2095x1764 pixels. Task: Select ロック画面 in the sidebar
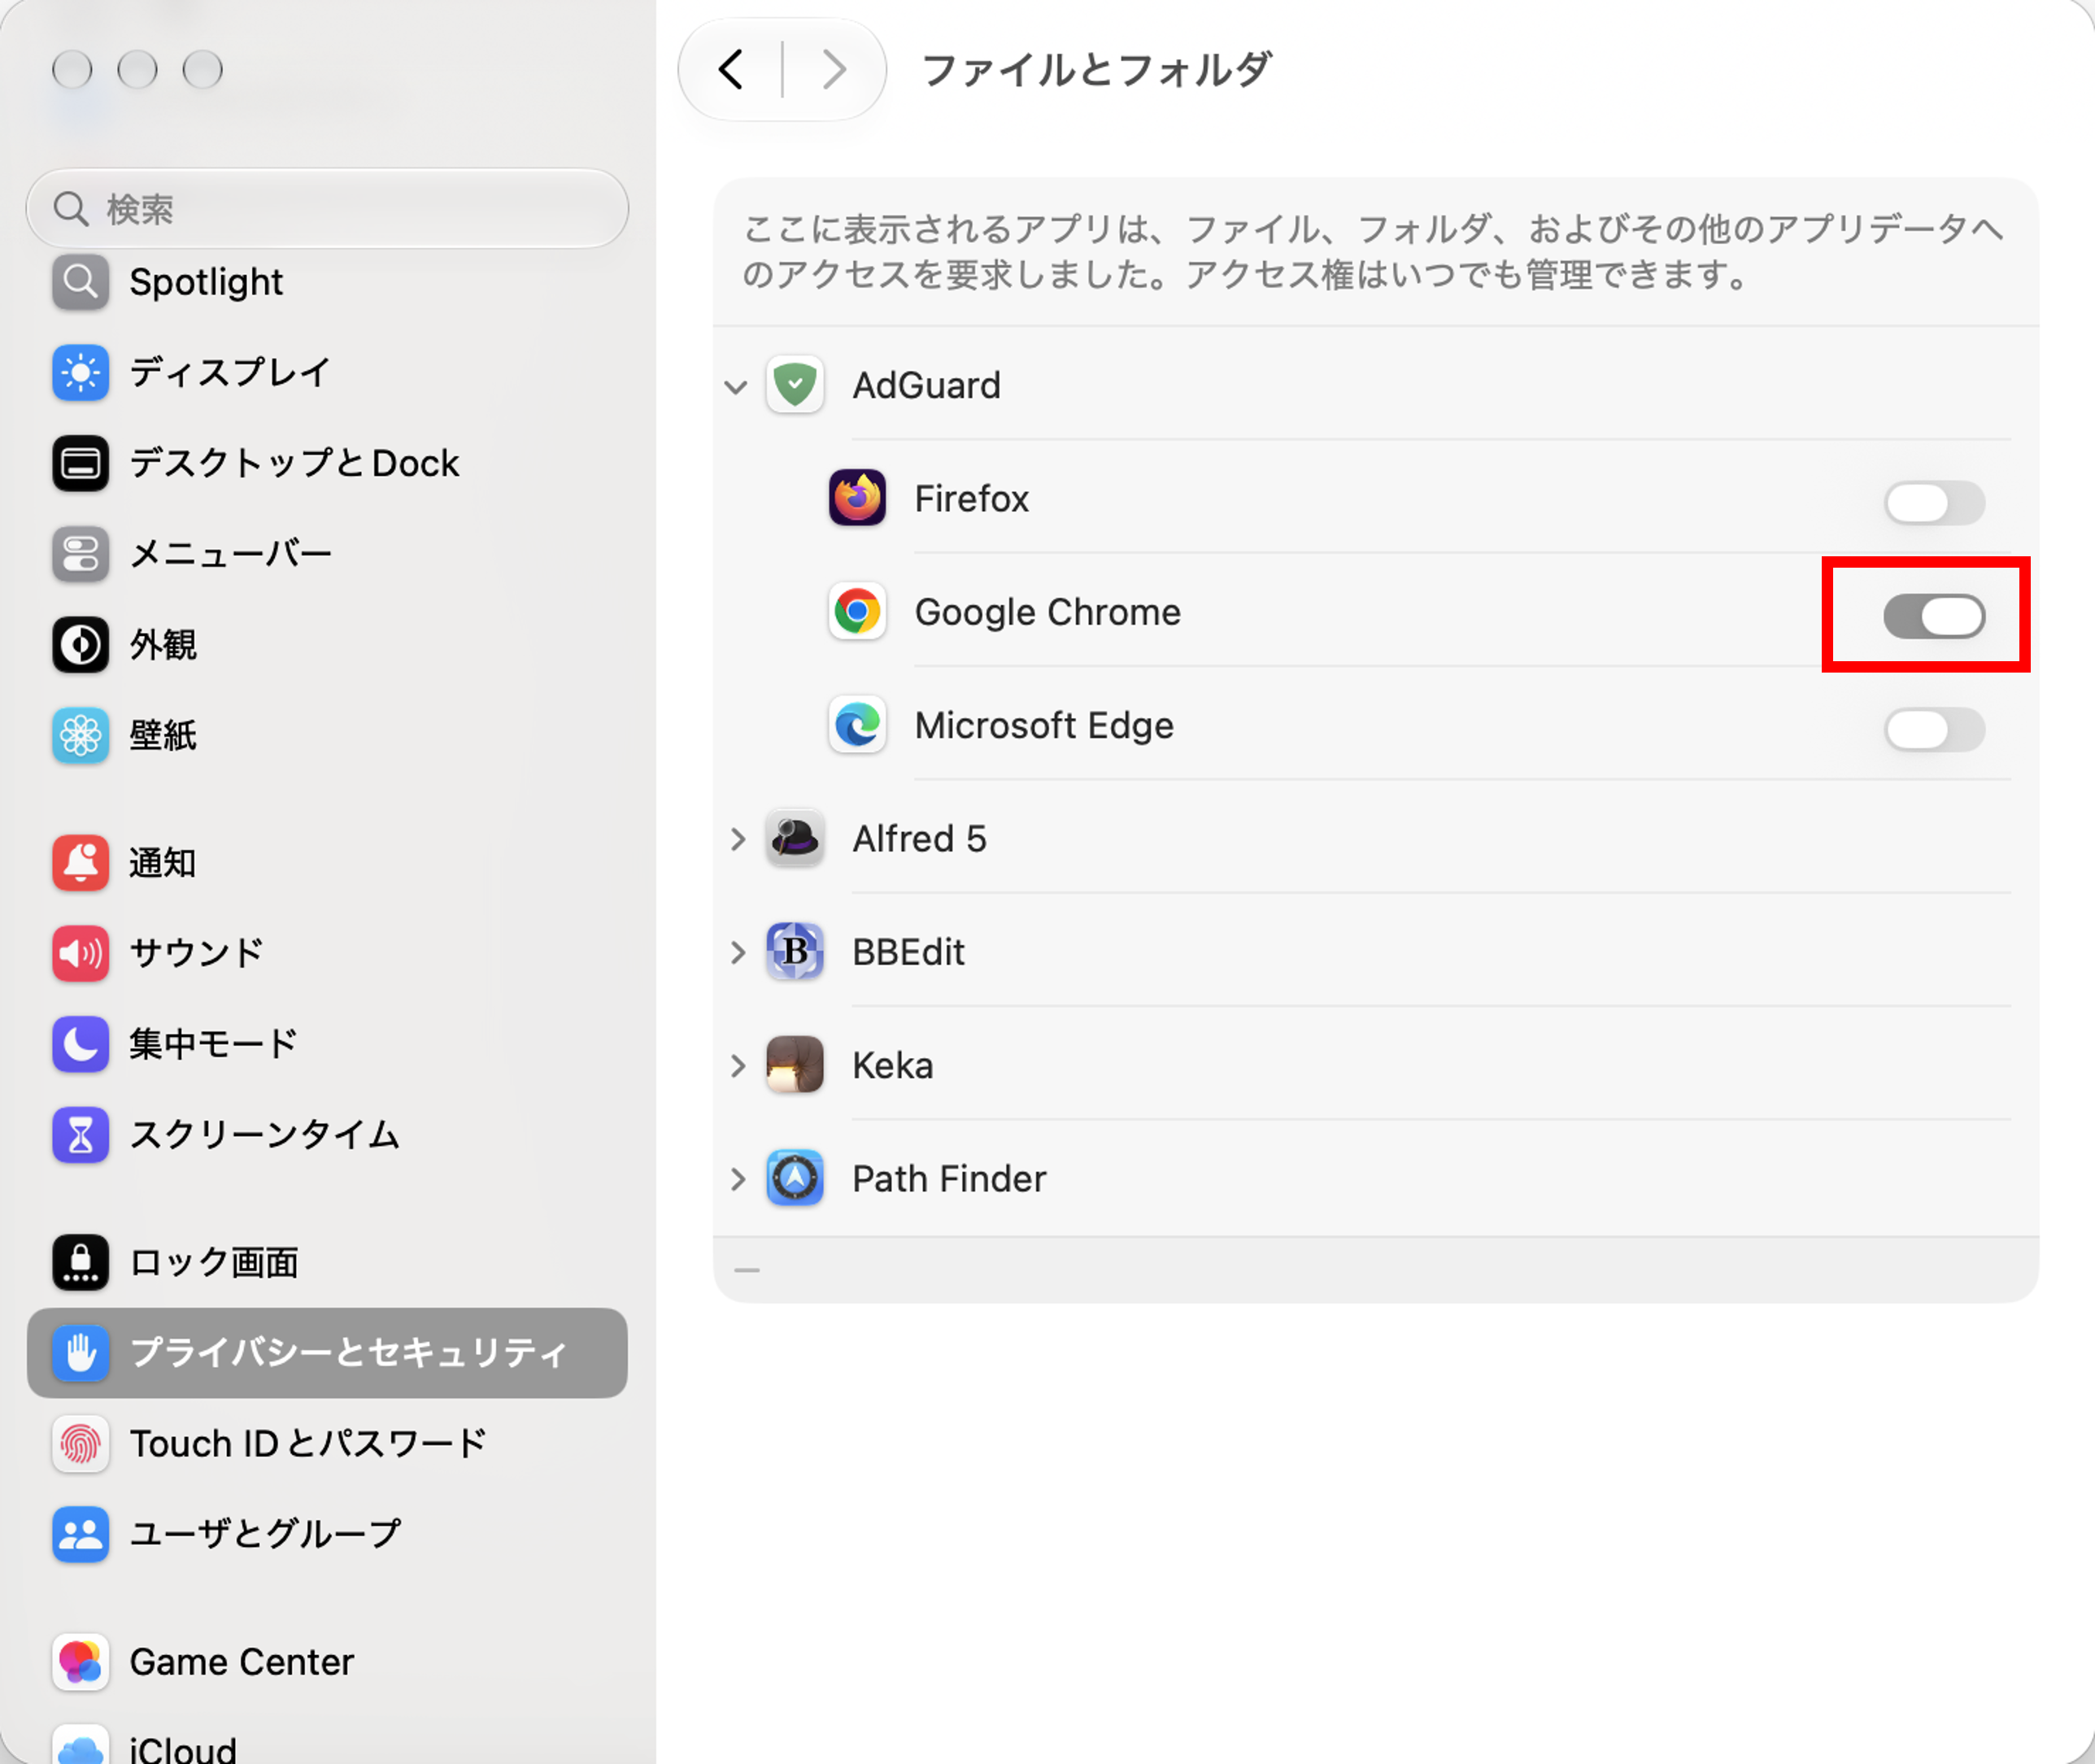[327, 1262]
